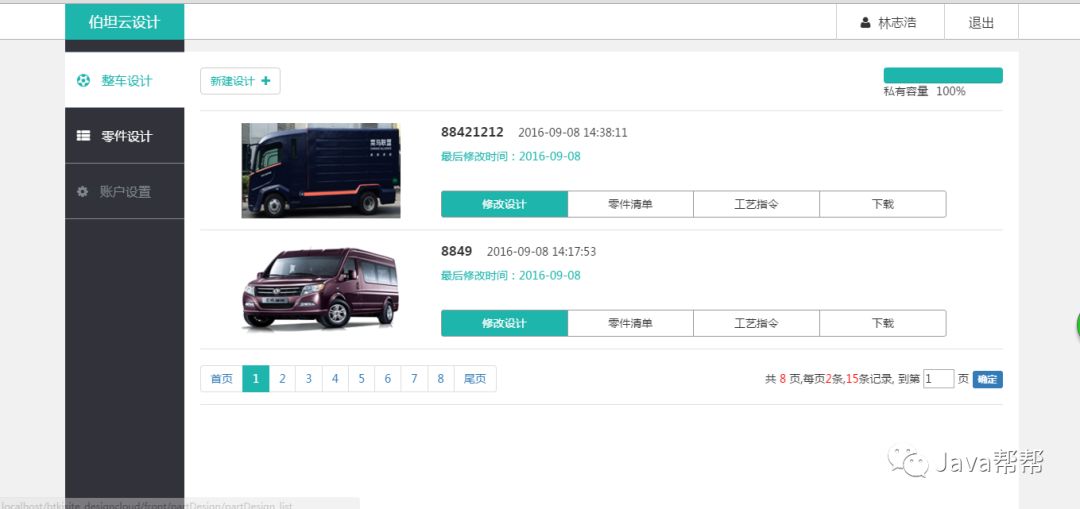Image resolution: width=1080 pixels, height=509 pixels.
Task: Select the blue truck thumbnail
Action: pos(321,171)
